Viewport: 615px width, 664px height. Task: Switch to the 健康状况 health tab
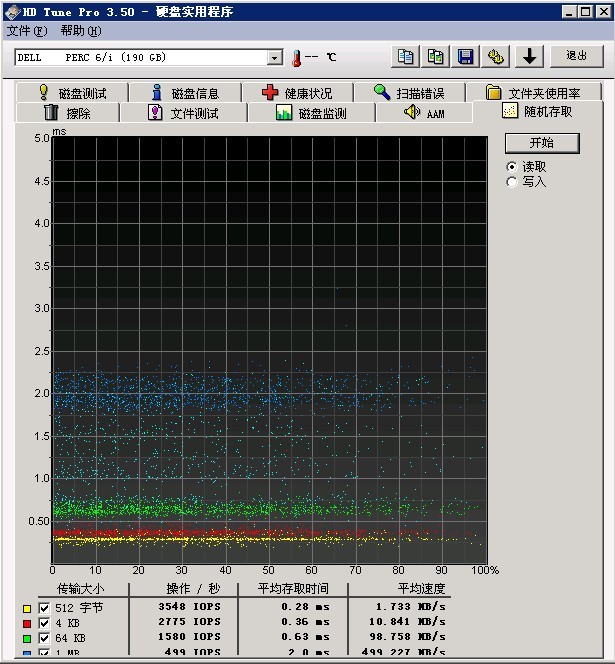tap(297, 92)
